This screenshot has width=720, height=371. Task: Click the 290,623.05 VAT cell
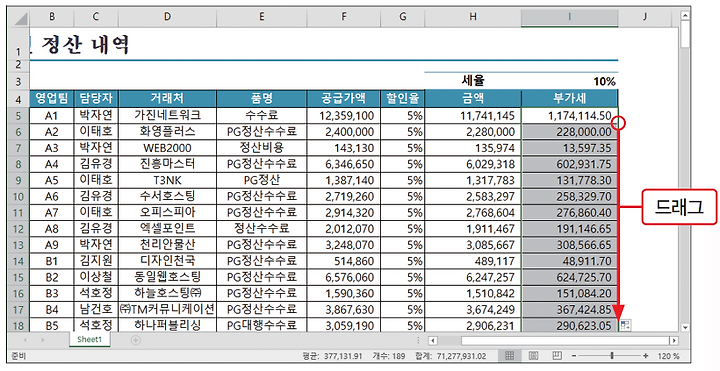click(x=570, y=325)
